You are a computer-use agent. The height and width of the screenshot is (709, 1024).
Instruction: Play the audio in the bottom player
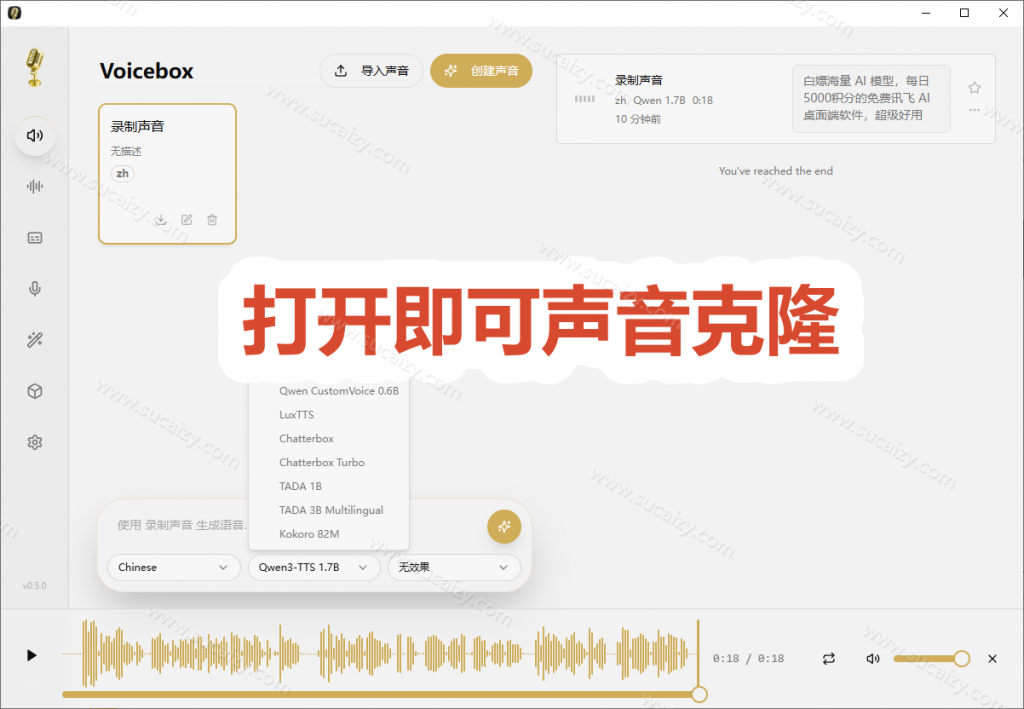[x=31, y=655]
